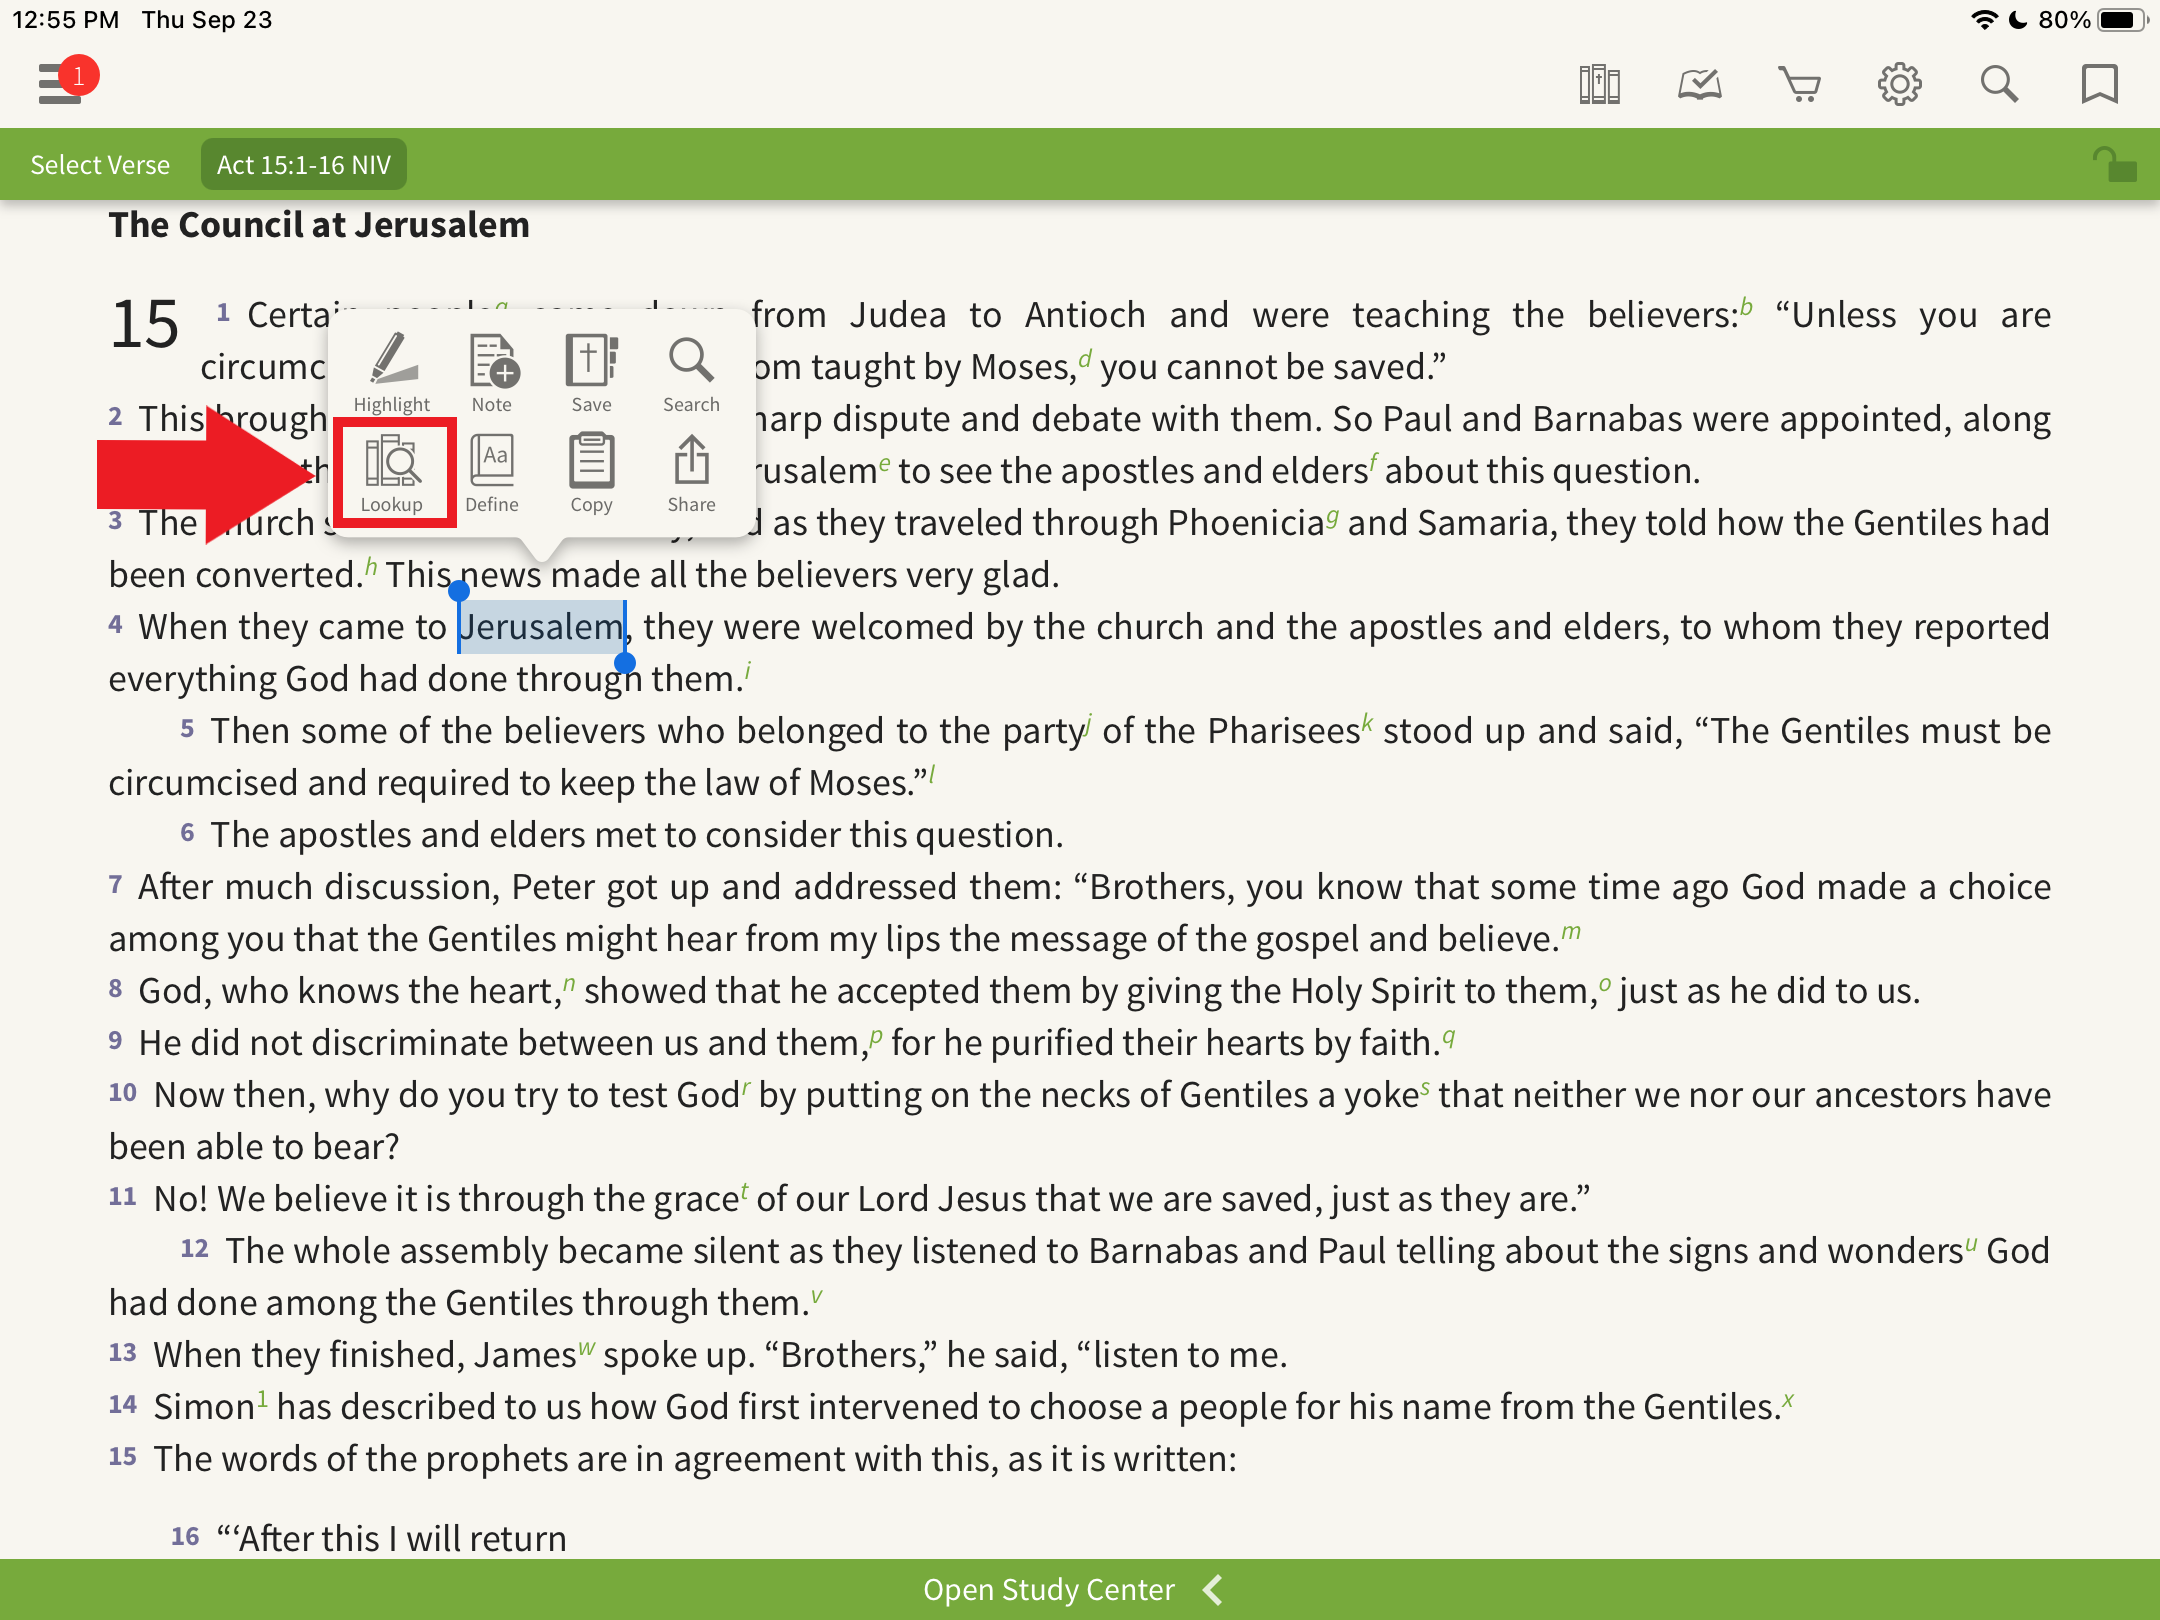Screen dimensions: 2160x1620
Task: Tap Define in the selection popup
Action: click(492, 474)
